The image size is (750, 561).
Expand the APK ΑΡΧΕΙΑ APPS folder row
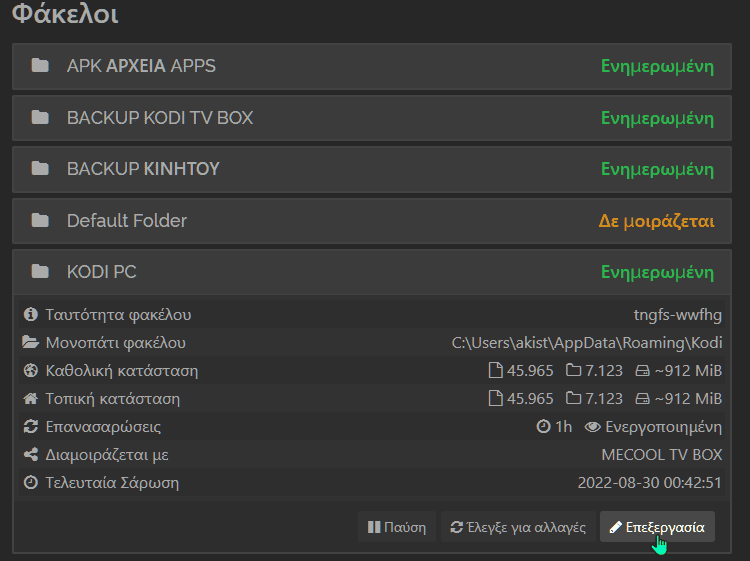click(372, 66)
